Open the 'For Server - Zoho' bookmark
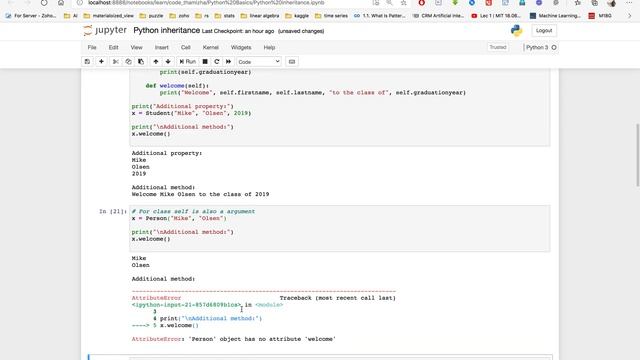The height and width of the screenshot is (360, 640). [31, 16]
